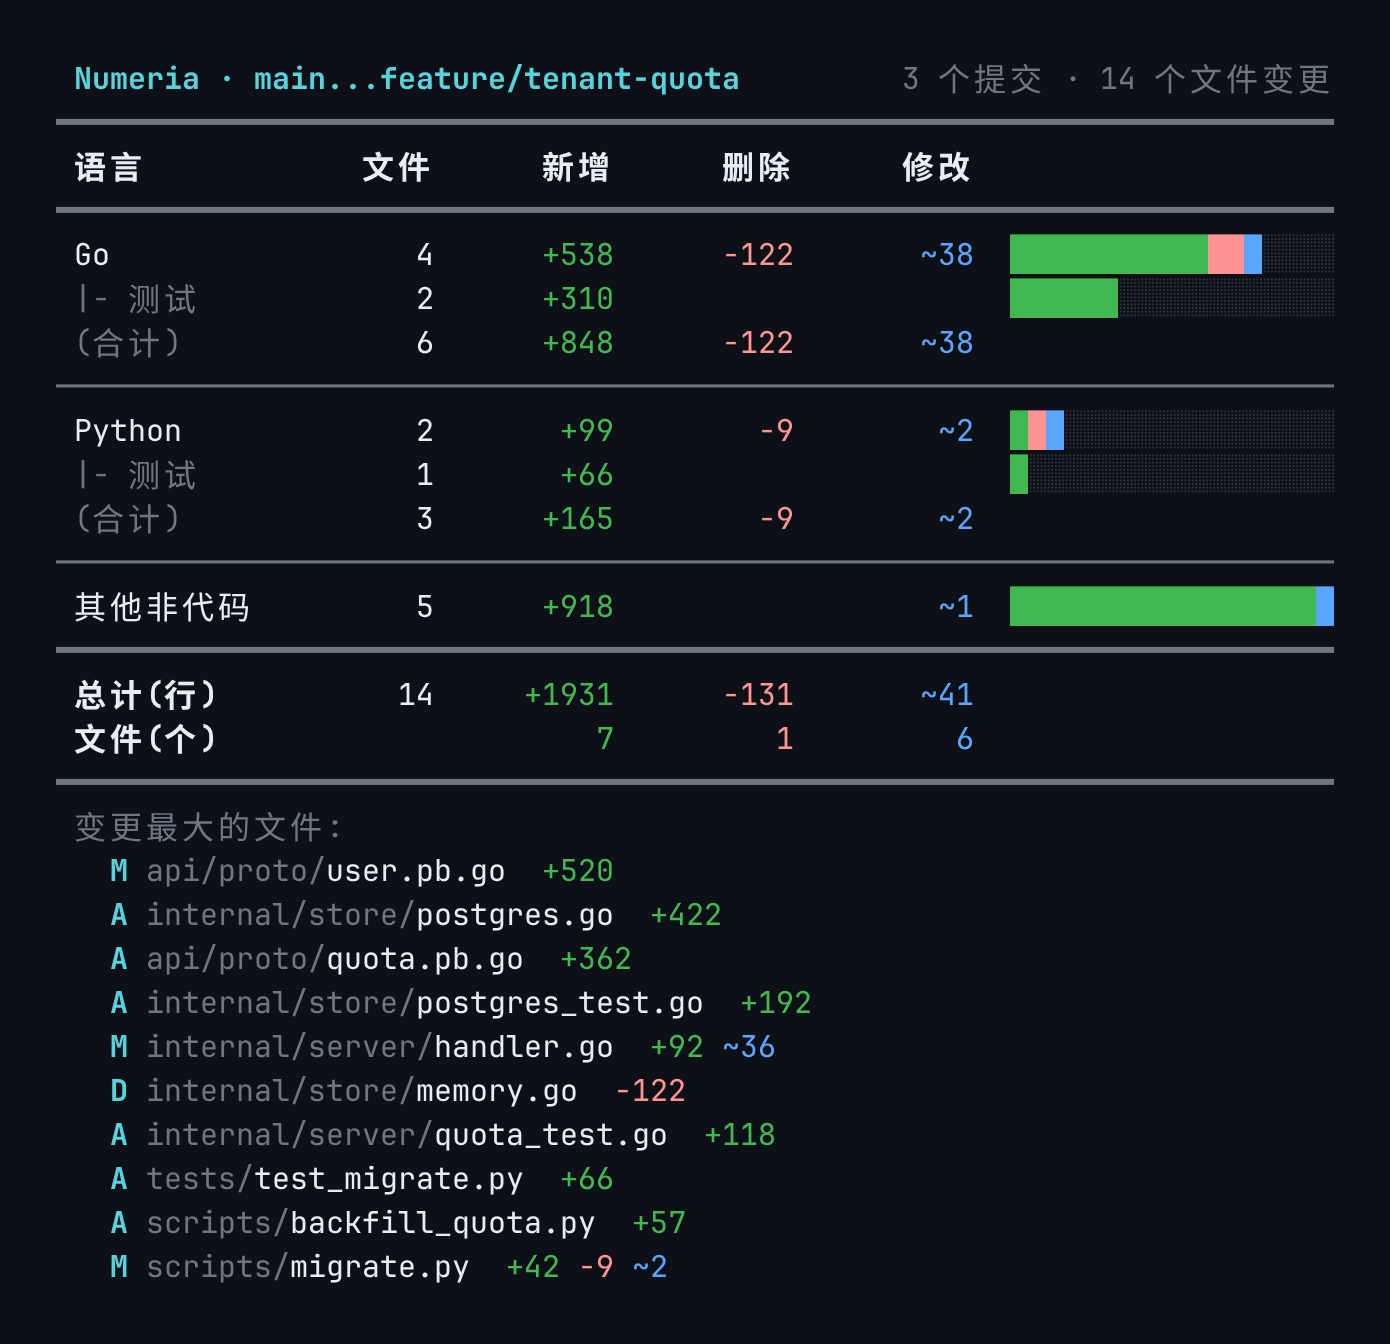Image resolution: width=1390 pixels, height=1344 pixels.
Task: Click the 文件(个) row label
Action: pyautogui.click(x=145, y=739)
